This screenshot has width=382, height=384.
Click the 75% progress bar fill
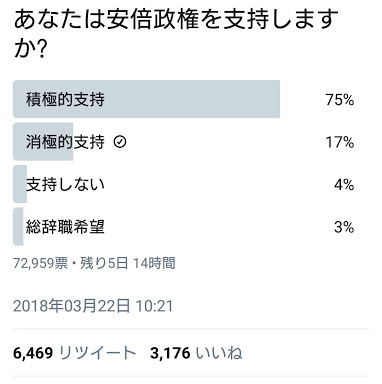146,99
